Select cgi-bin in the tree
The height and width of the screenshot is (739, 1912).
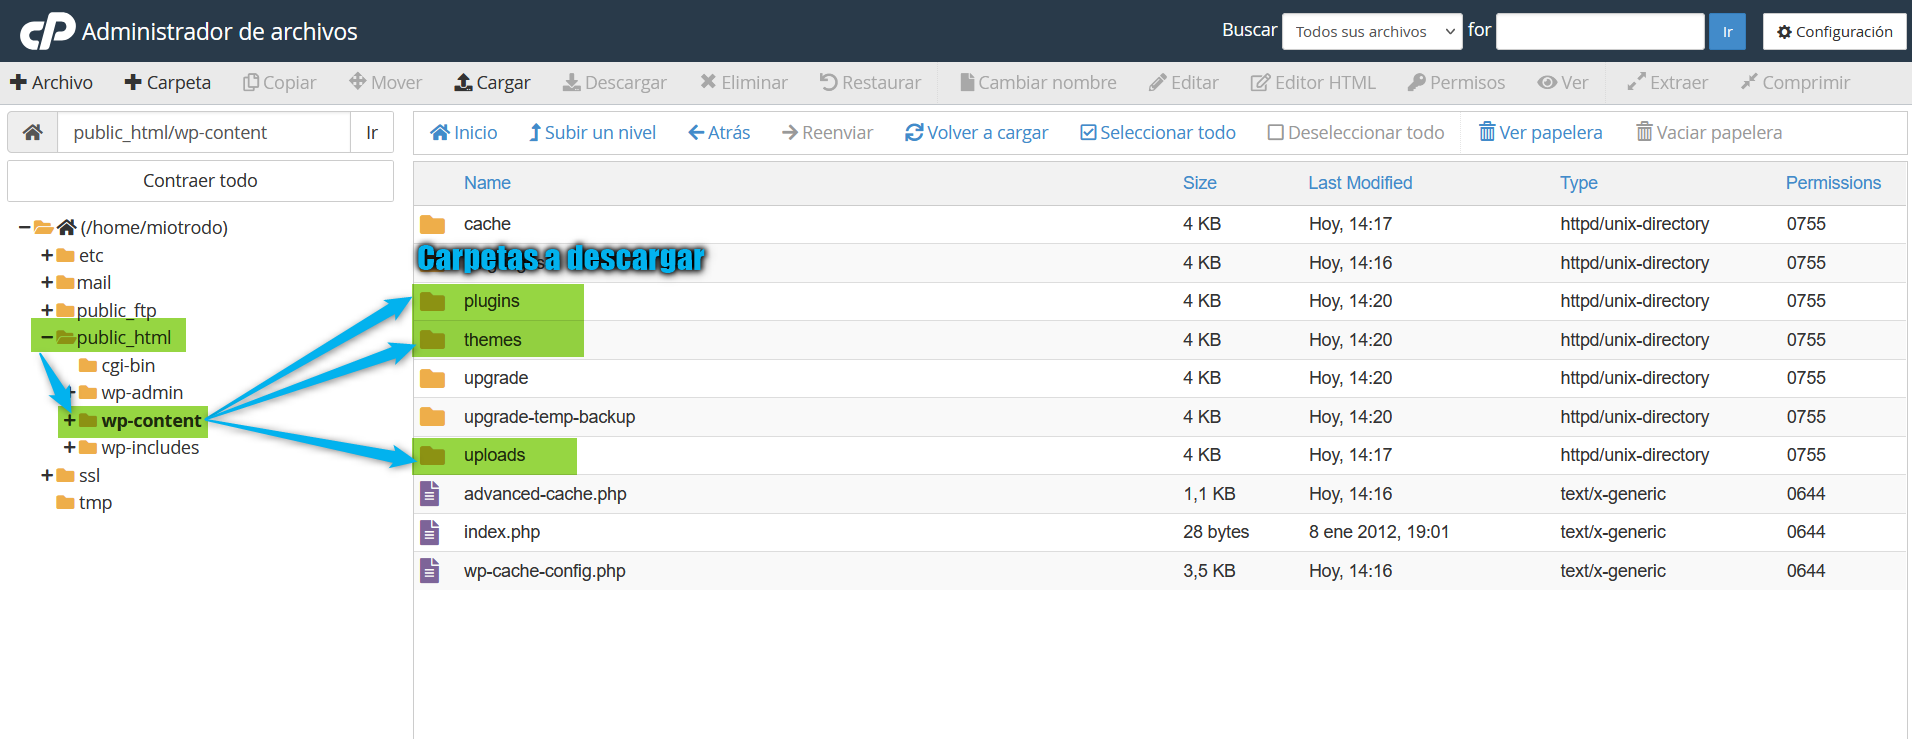[x=128, y=365]
